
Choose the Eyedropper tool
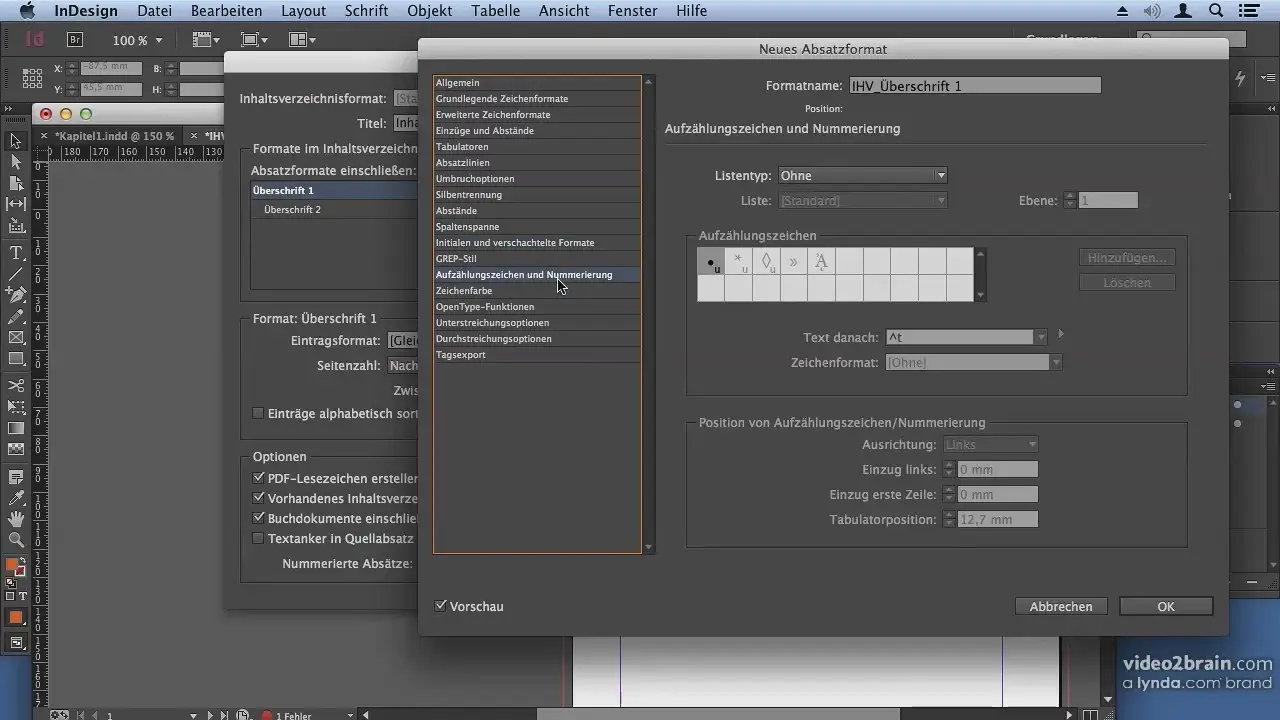pyautogui.click(x=16, y=497)
